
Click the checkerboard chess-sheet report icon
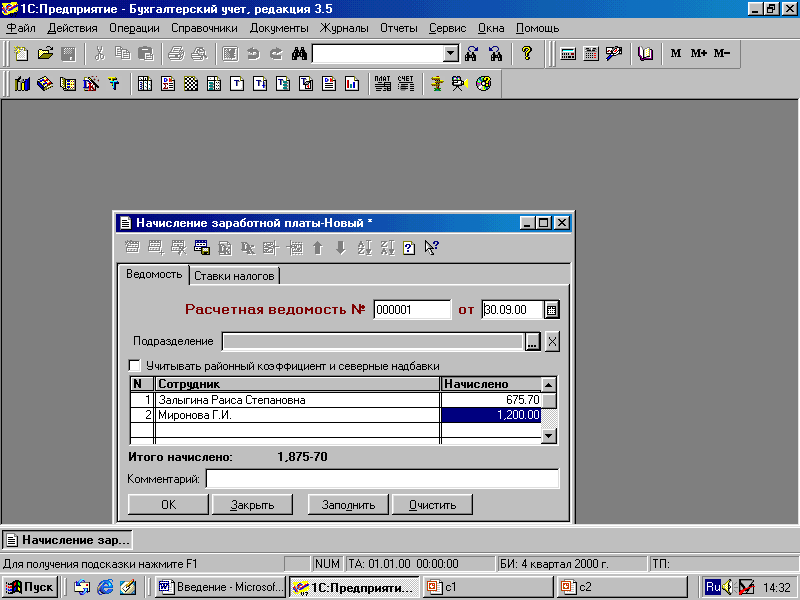191,84
